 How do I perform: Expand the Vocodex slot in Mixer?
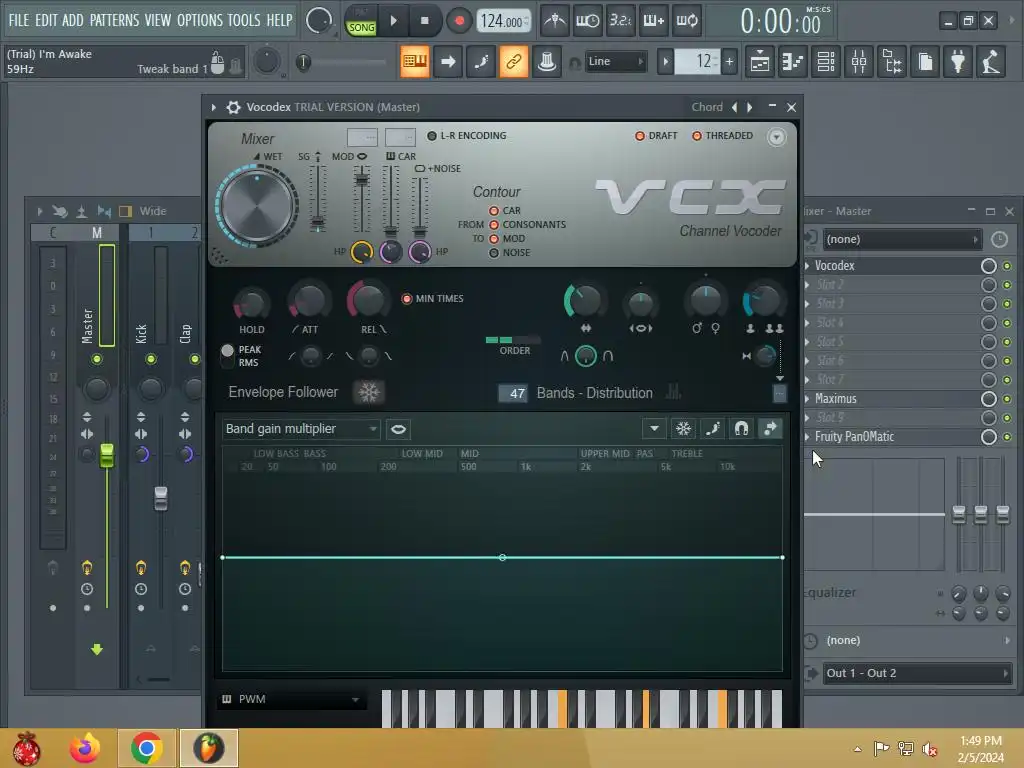tap(808, 266)
